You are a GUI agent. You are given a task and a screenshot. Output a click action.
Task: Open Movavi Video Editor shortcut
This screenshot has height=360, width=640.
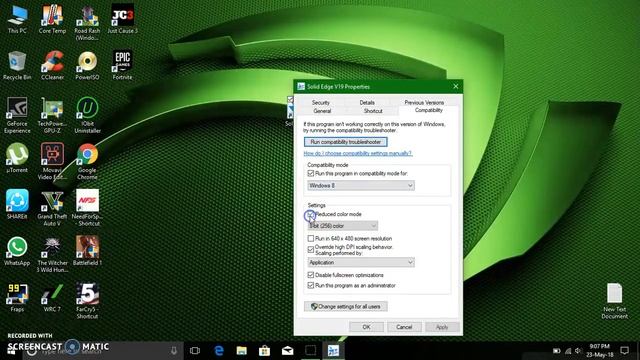pyautogui.click(x=52, y=161)
